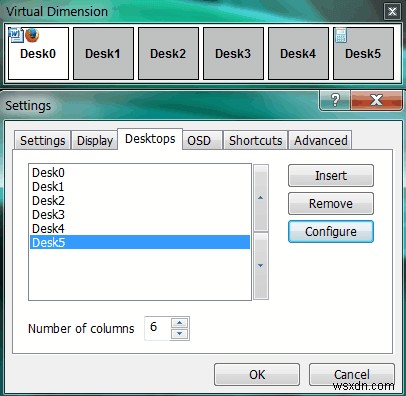
Task: Select Desk3 in the desktops list
Action: [x=140, y=215]
